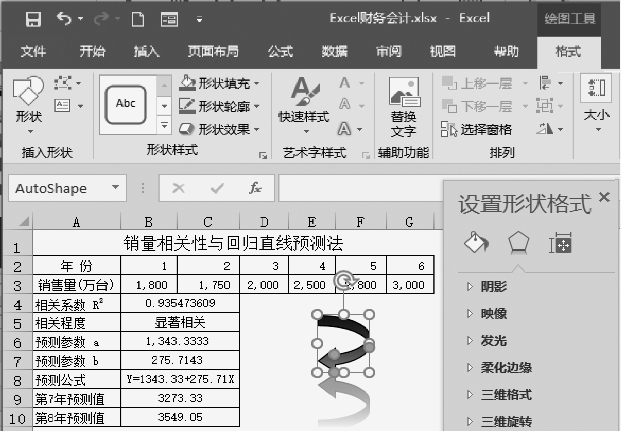The width and height of the screenshot is (621, 431).
Task: Click the Text Fill A icon
Action: point(345,83)
